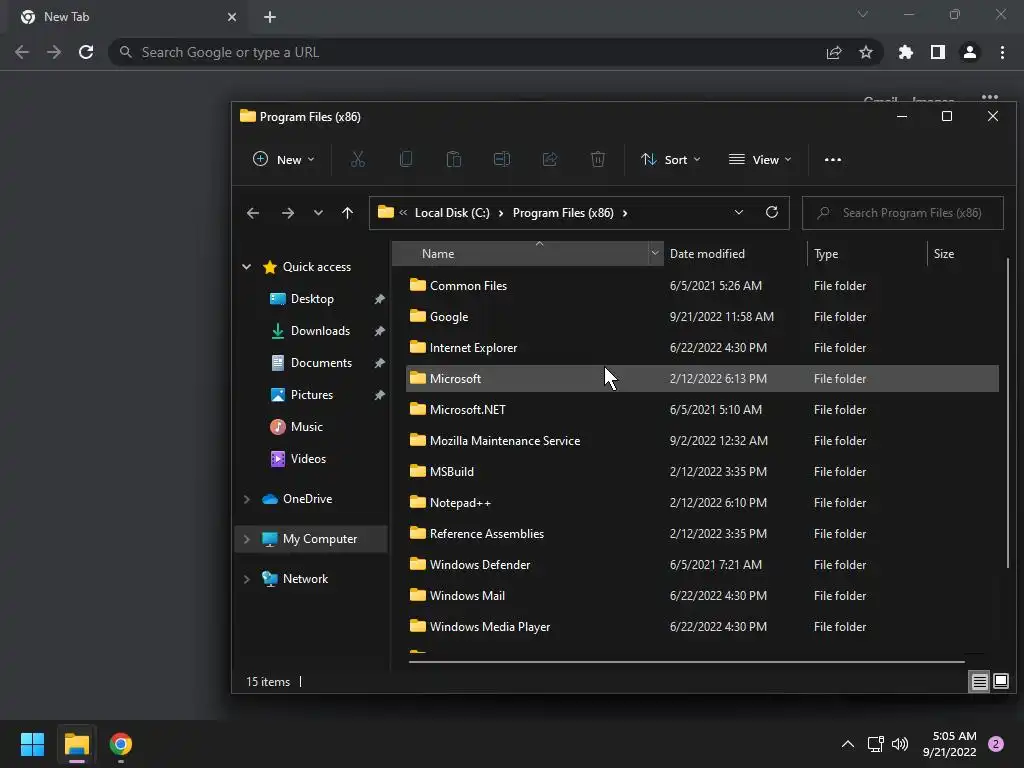Go up one folder level
The height and width of the screenshot is (768, 1024).
pyautogui.click(x=347, y=213)
